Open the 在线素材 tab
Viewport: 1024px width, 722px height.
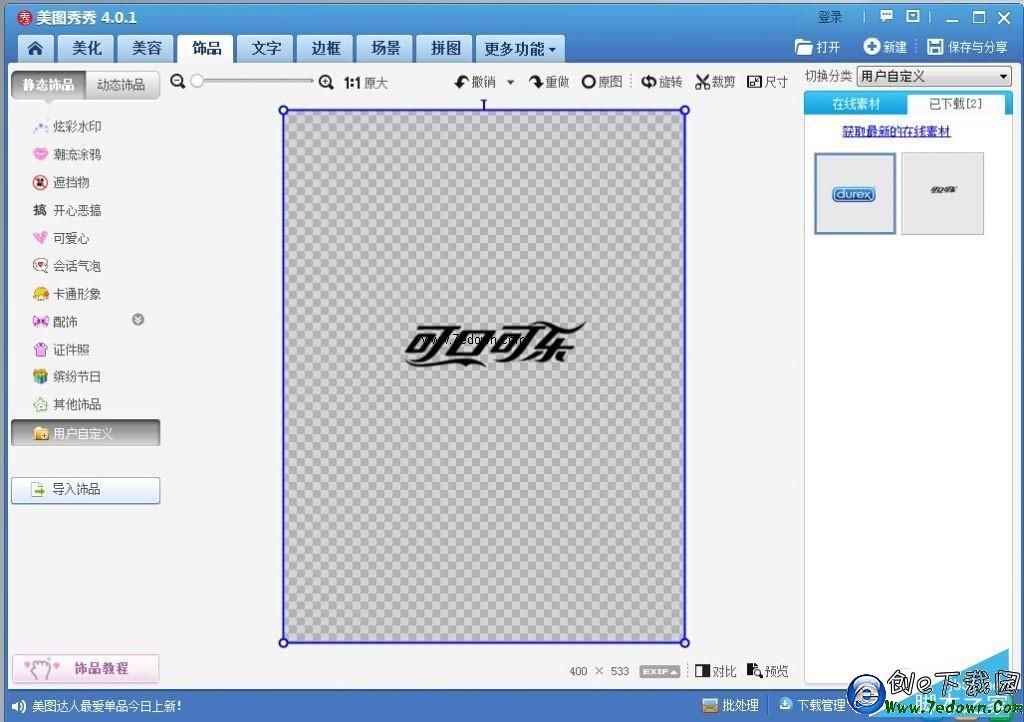856,104
